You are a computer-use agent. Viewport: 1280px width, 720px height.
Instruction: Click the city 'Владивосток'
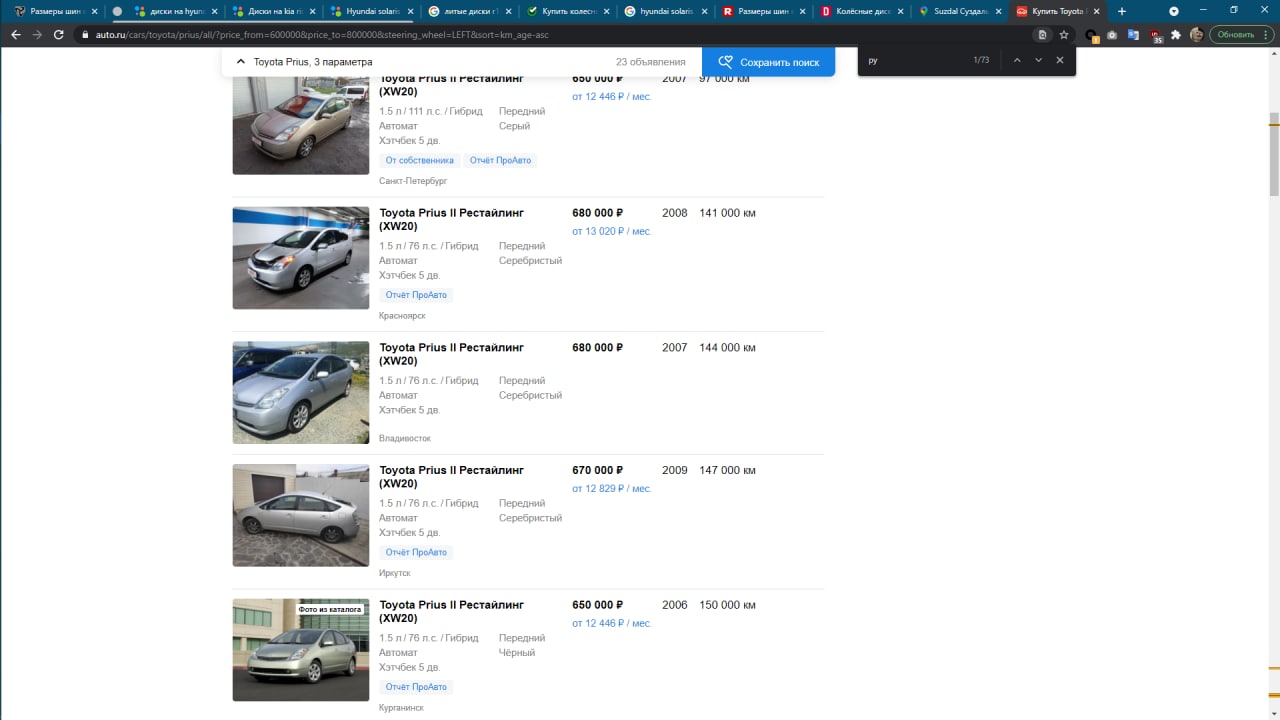click(405, 438)
